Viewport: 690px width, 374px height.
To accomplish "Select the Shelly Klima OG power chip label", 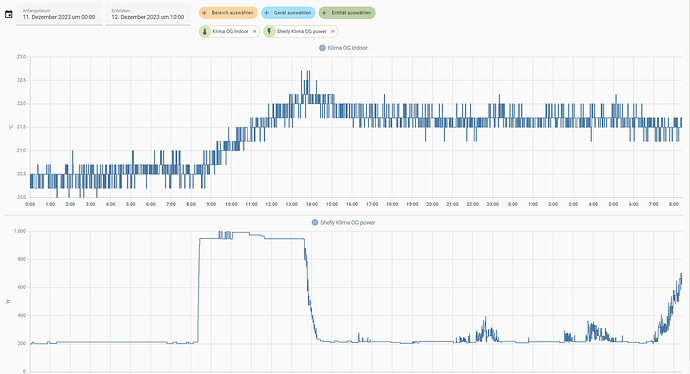I will click(302, 32).
